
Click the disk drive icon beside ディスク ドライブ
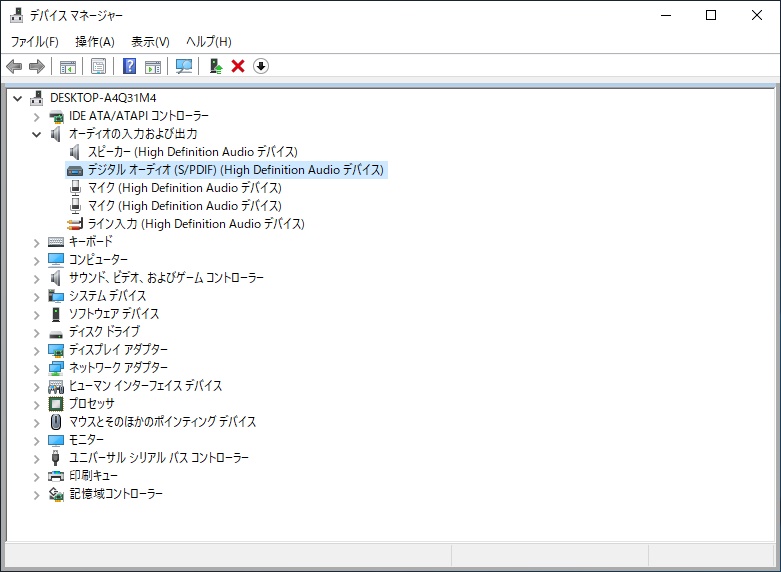point(56,334)
